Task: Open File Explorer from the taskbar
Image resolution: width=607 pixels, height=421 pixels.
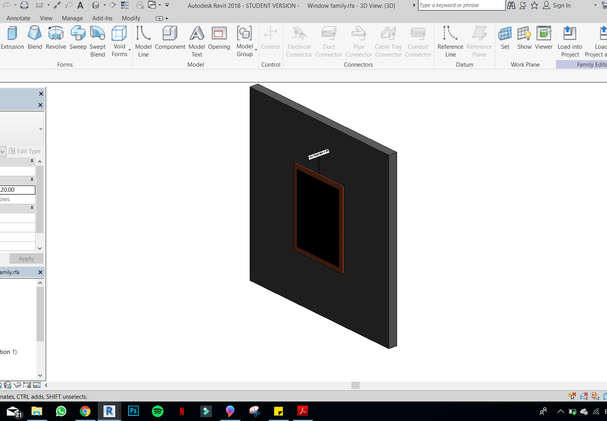Action: (37, 411)
